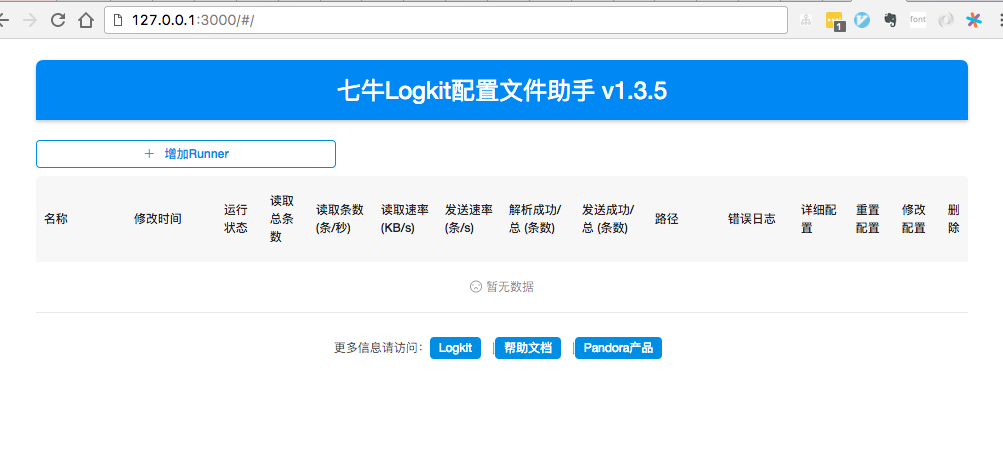Click the 修改配置 column header
This screenshot has height=450, width=1003.
(x=913, y=219)
